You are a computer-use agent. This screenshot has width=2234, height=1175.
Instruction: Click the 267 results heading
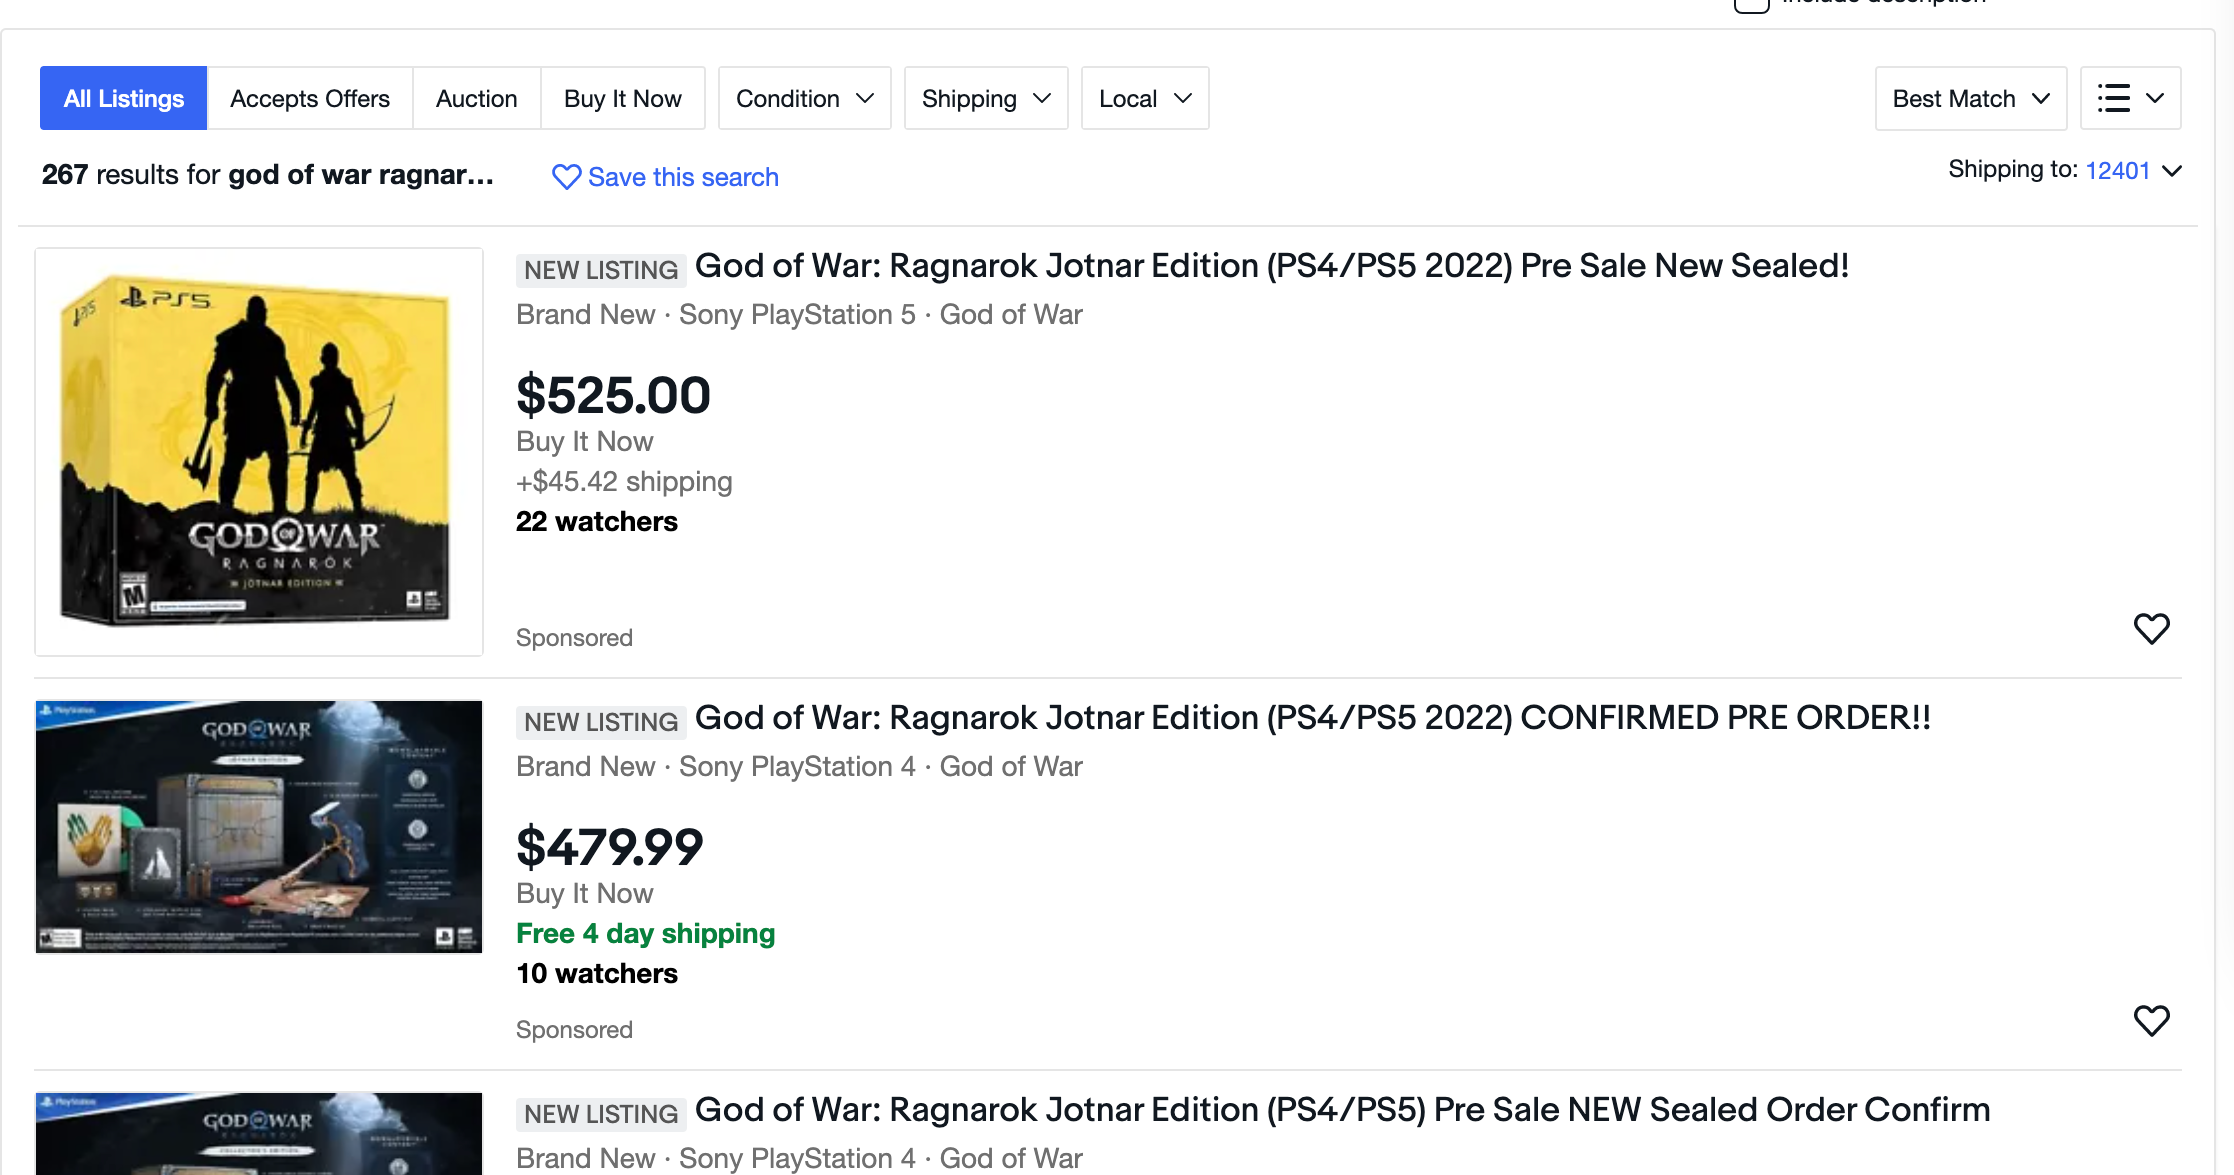coord(268,175)
